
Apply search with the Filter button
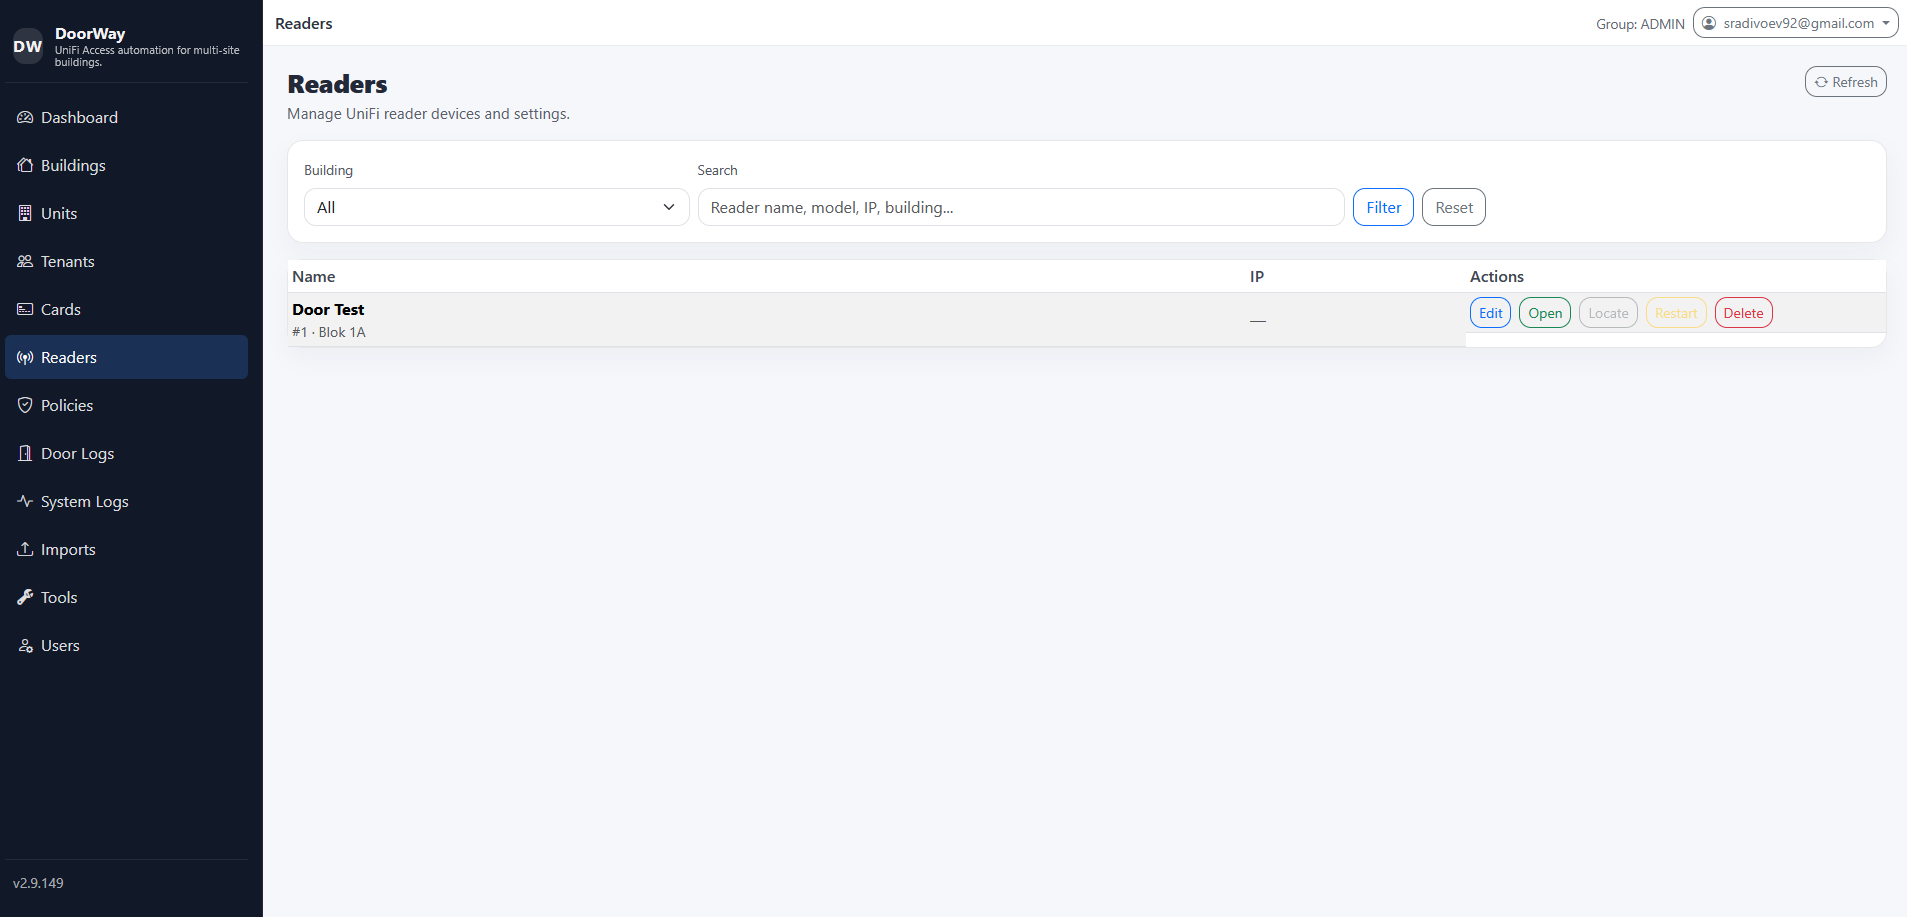1383,208
